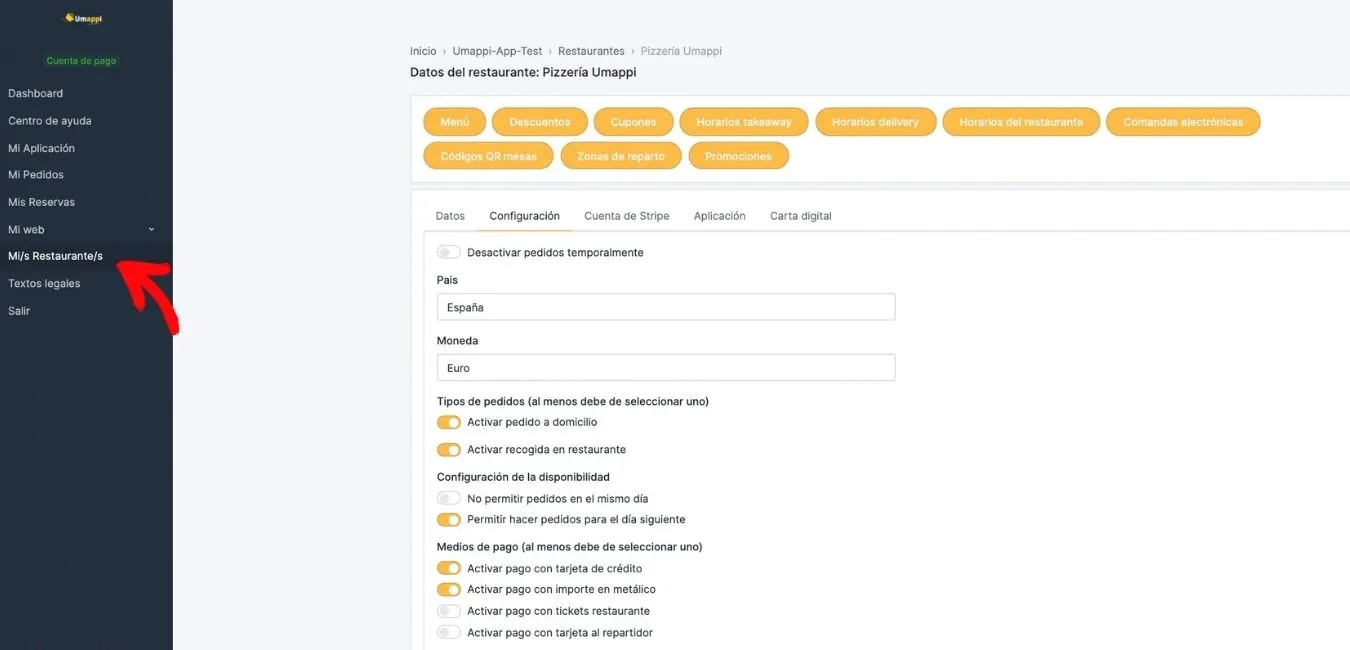Switch to the Cuenta de Stripe tab
1350x650 pixels.
(x=627, y=216)
